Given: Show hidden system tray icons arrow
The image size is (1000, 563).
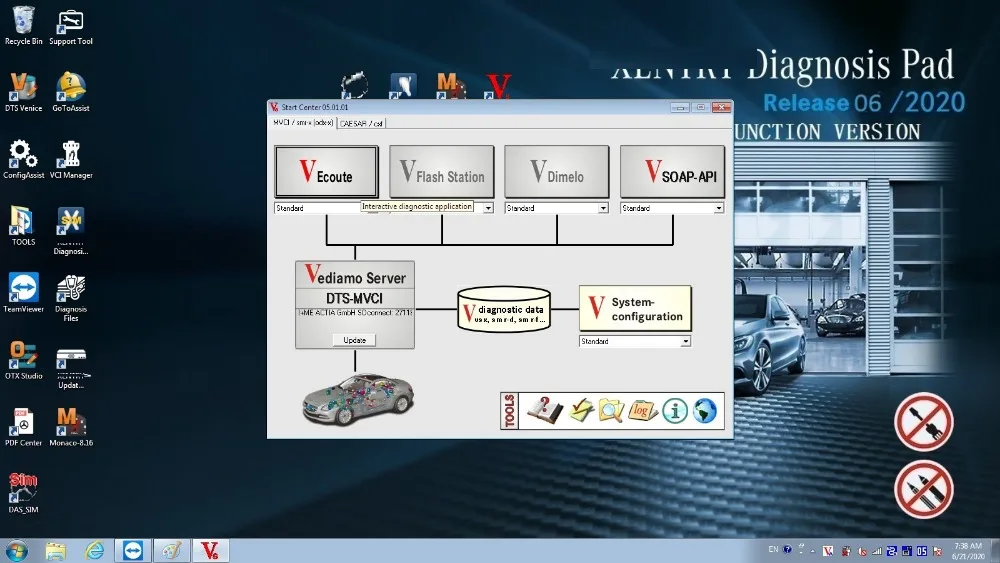Looking at the screenshot, I should (812, 551).
